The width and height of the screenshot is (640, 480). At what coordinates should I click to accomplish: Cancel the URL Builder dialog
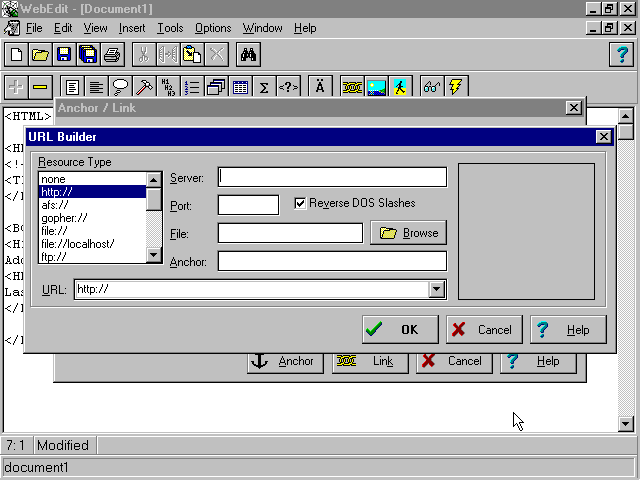(483, 329)
